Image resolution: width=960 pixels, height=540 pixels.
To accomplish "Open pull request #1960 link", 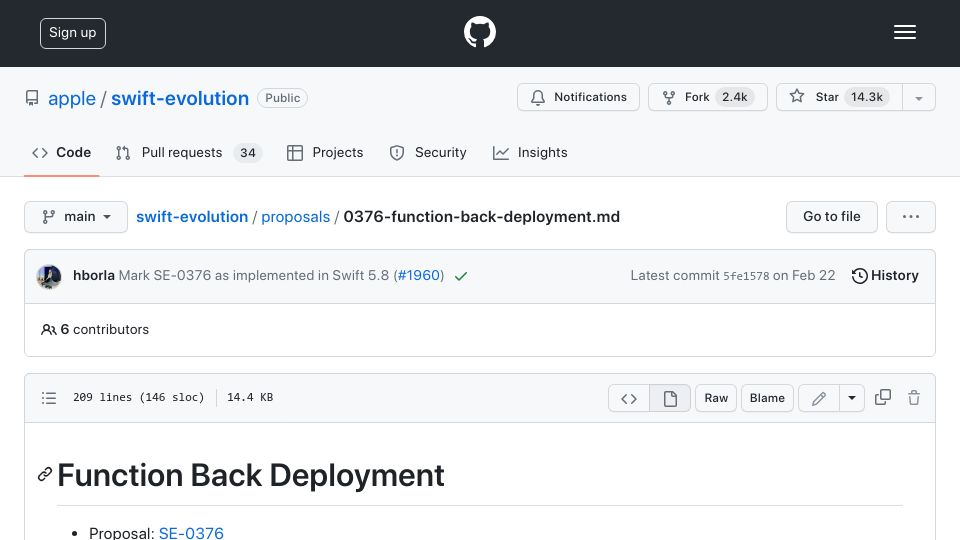I will click(419, 276).
